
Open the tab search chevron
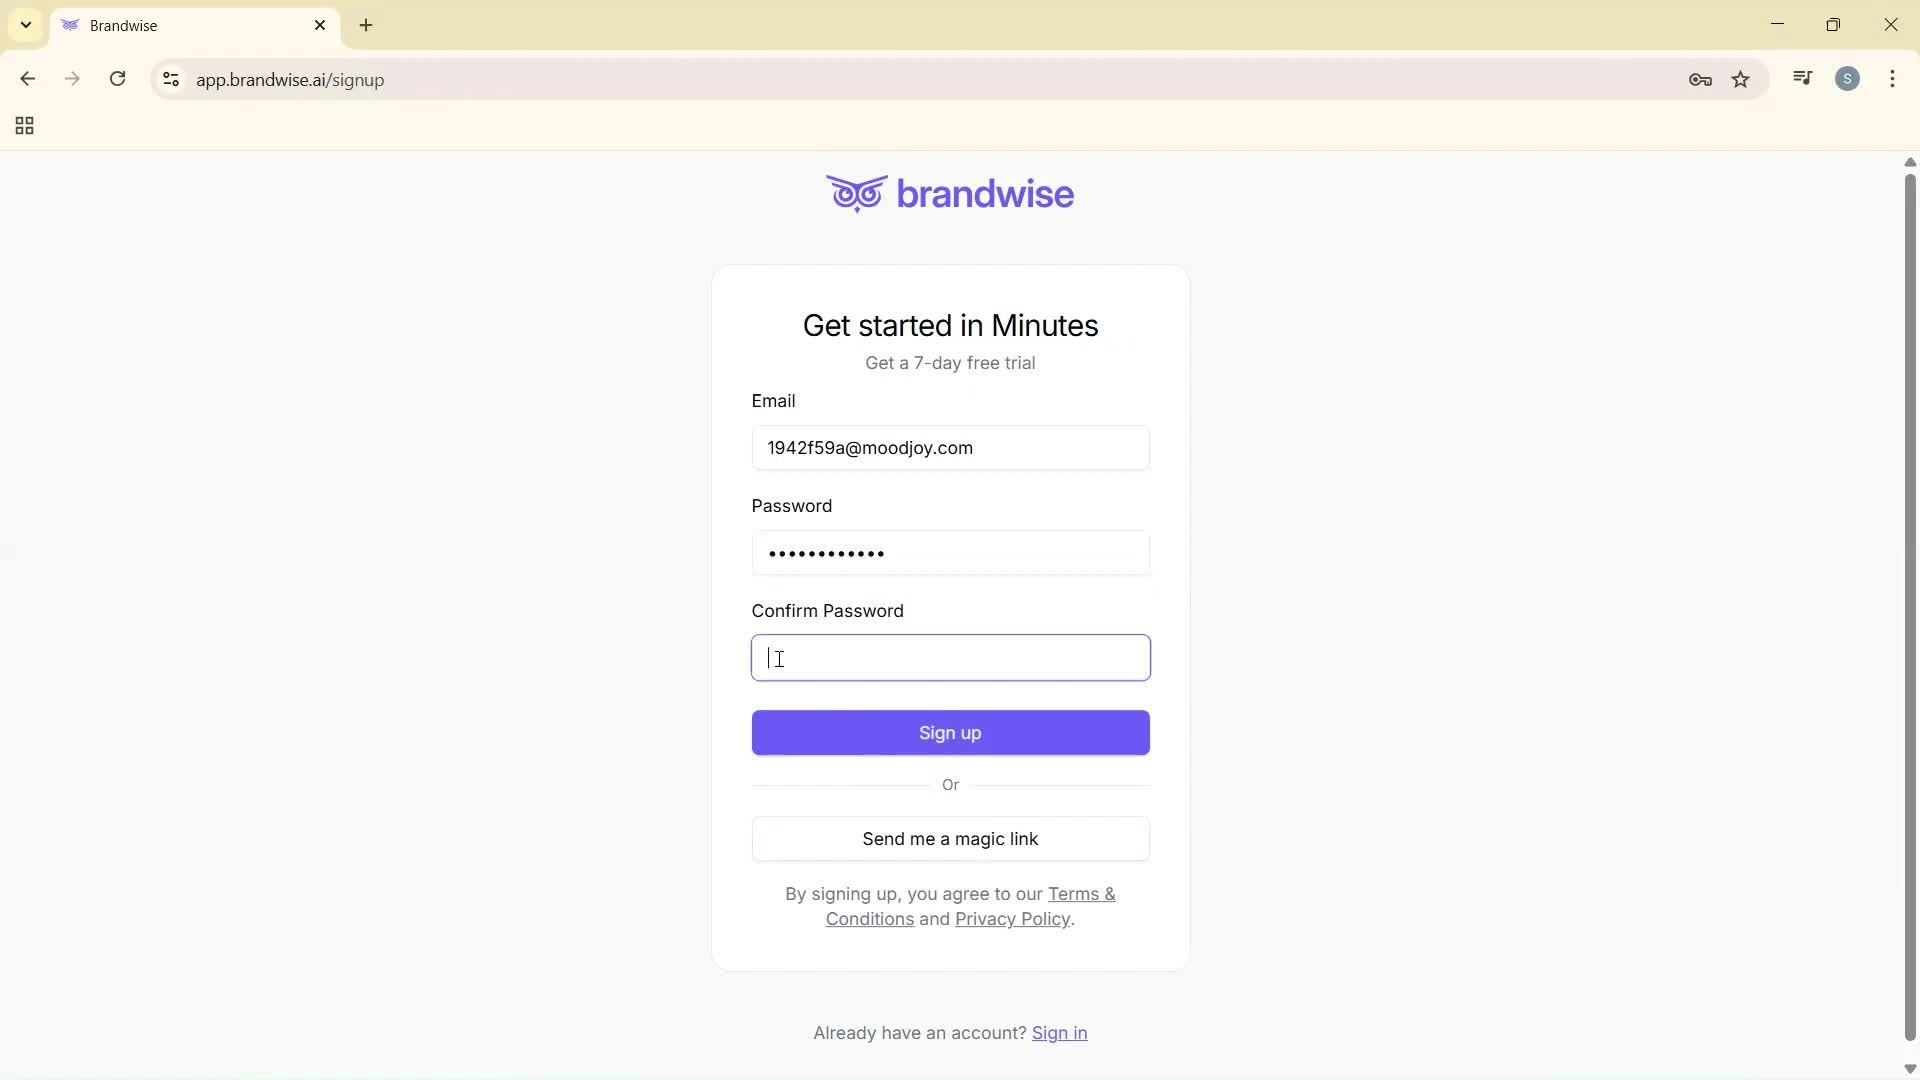(25, 25)
